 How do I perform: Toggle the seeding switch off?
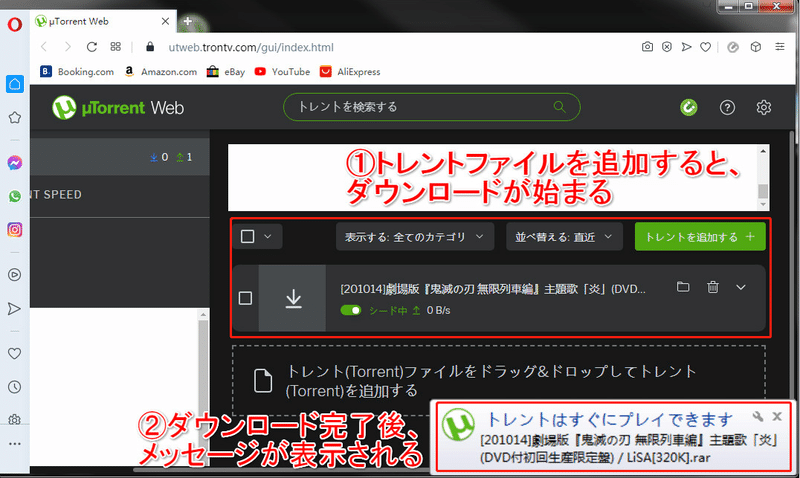(351, 310)
